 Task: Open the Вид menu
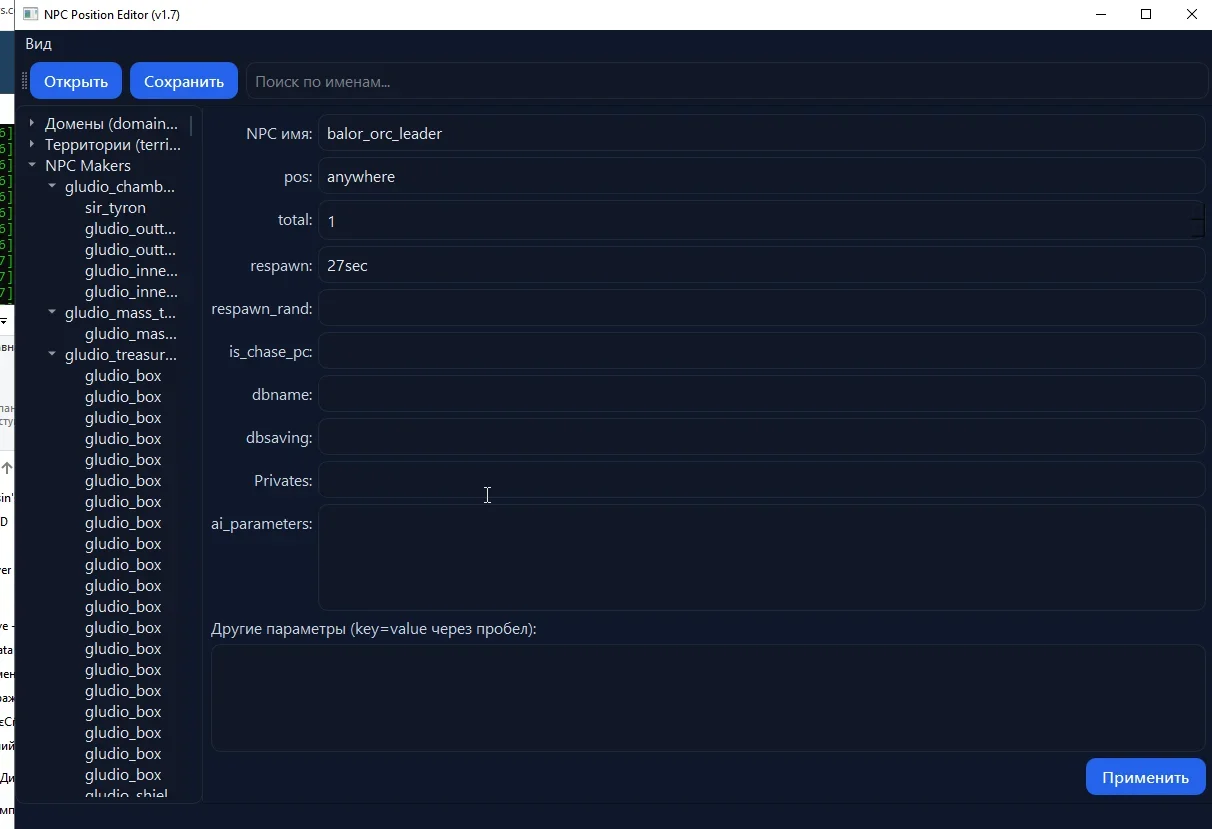tap(39, 44)
